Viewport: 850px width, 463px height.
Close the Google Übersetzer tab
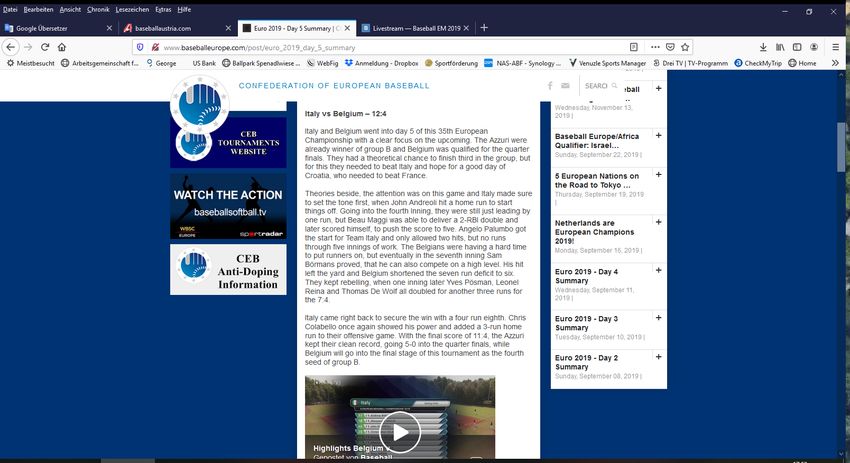click(x=109, y=28)
